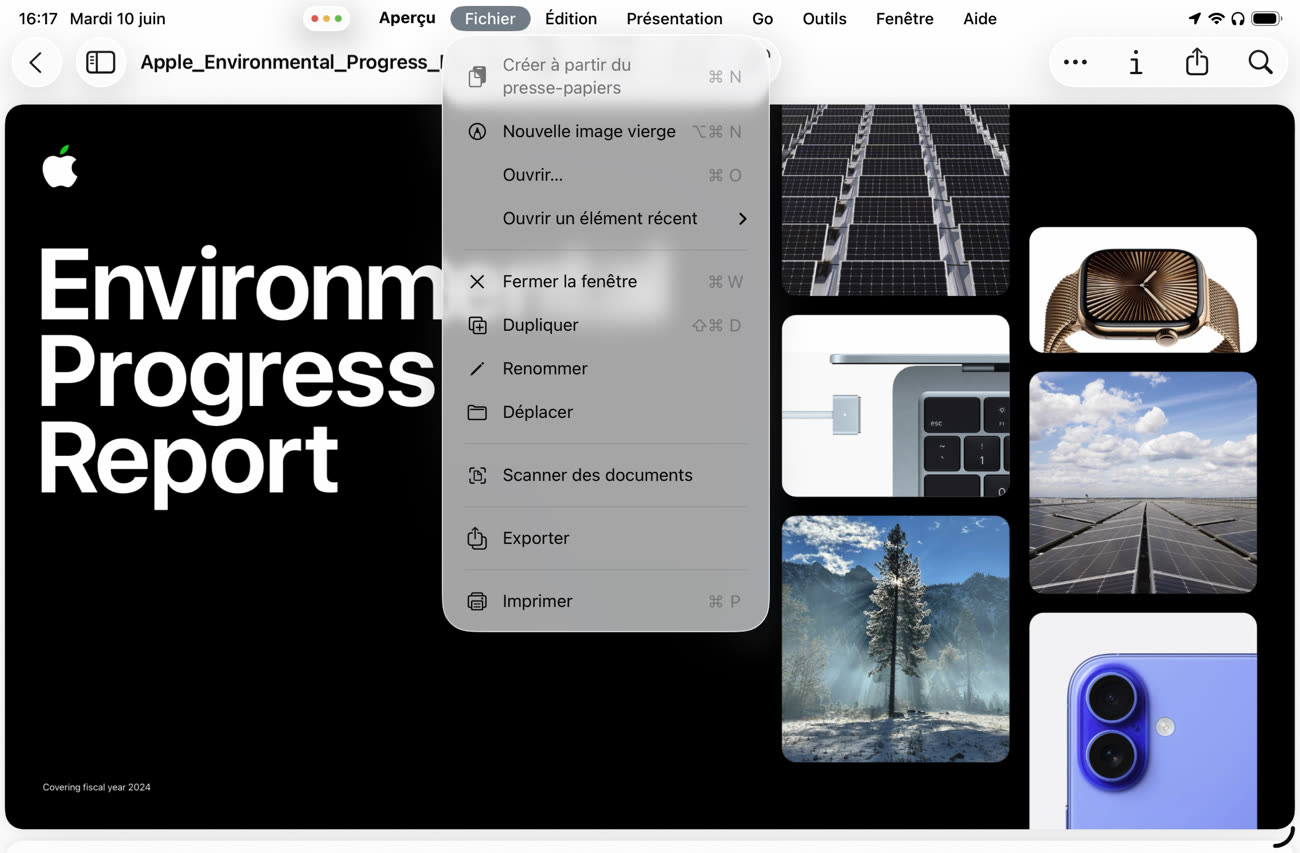1300x853 pixels.
Task: Choose Dupliquer from the menu
Action: click(605, 325)
